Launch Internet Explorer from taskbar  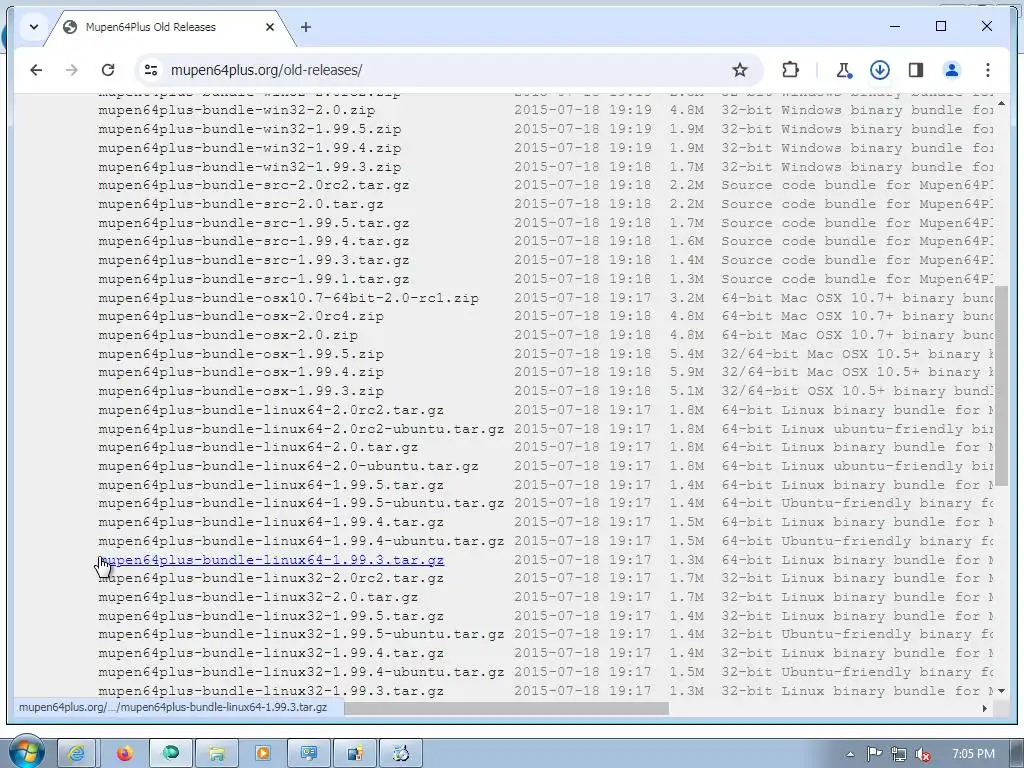click(76, 754)
